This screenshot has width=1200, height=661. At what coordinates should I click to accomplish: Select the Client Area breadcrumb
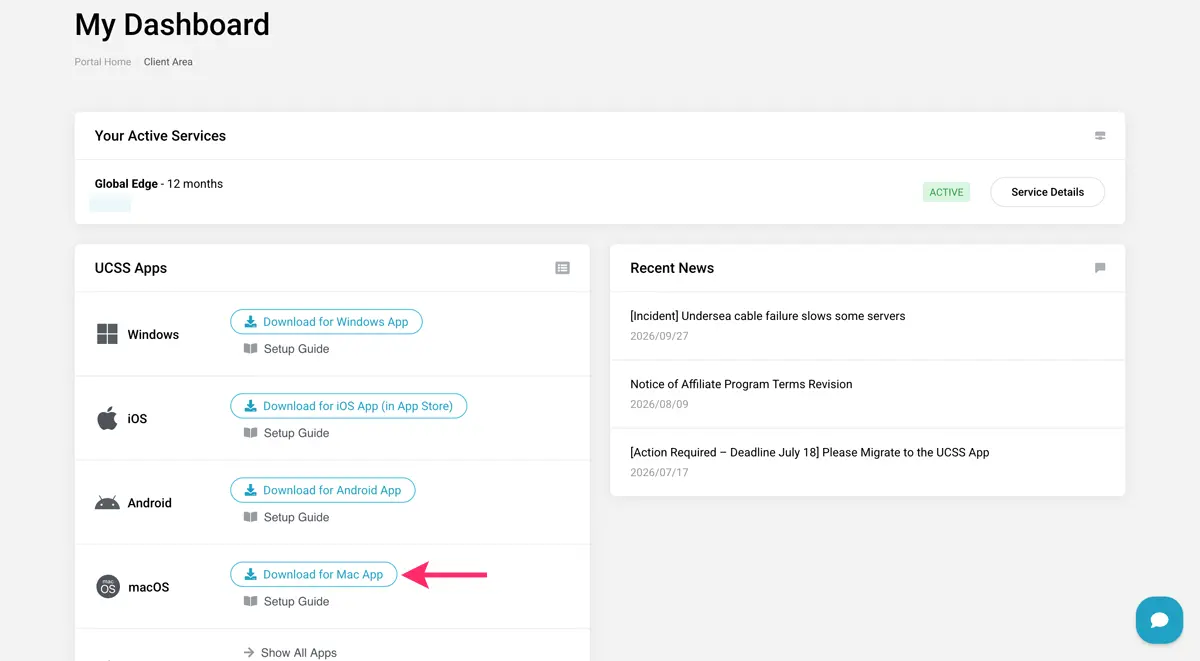coord(168,62)
